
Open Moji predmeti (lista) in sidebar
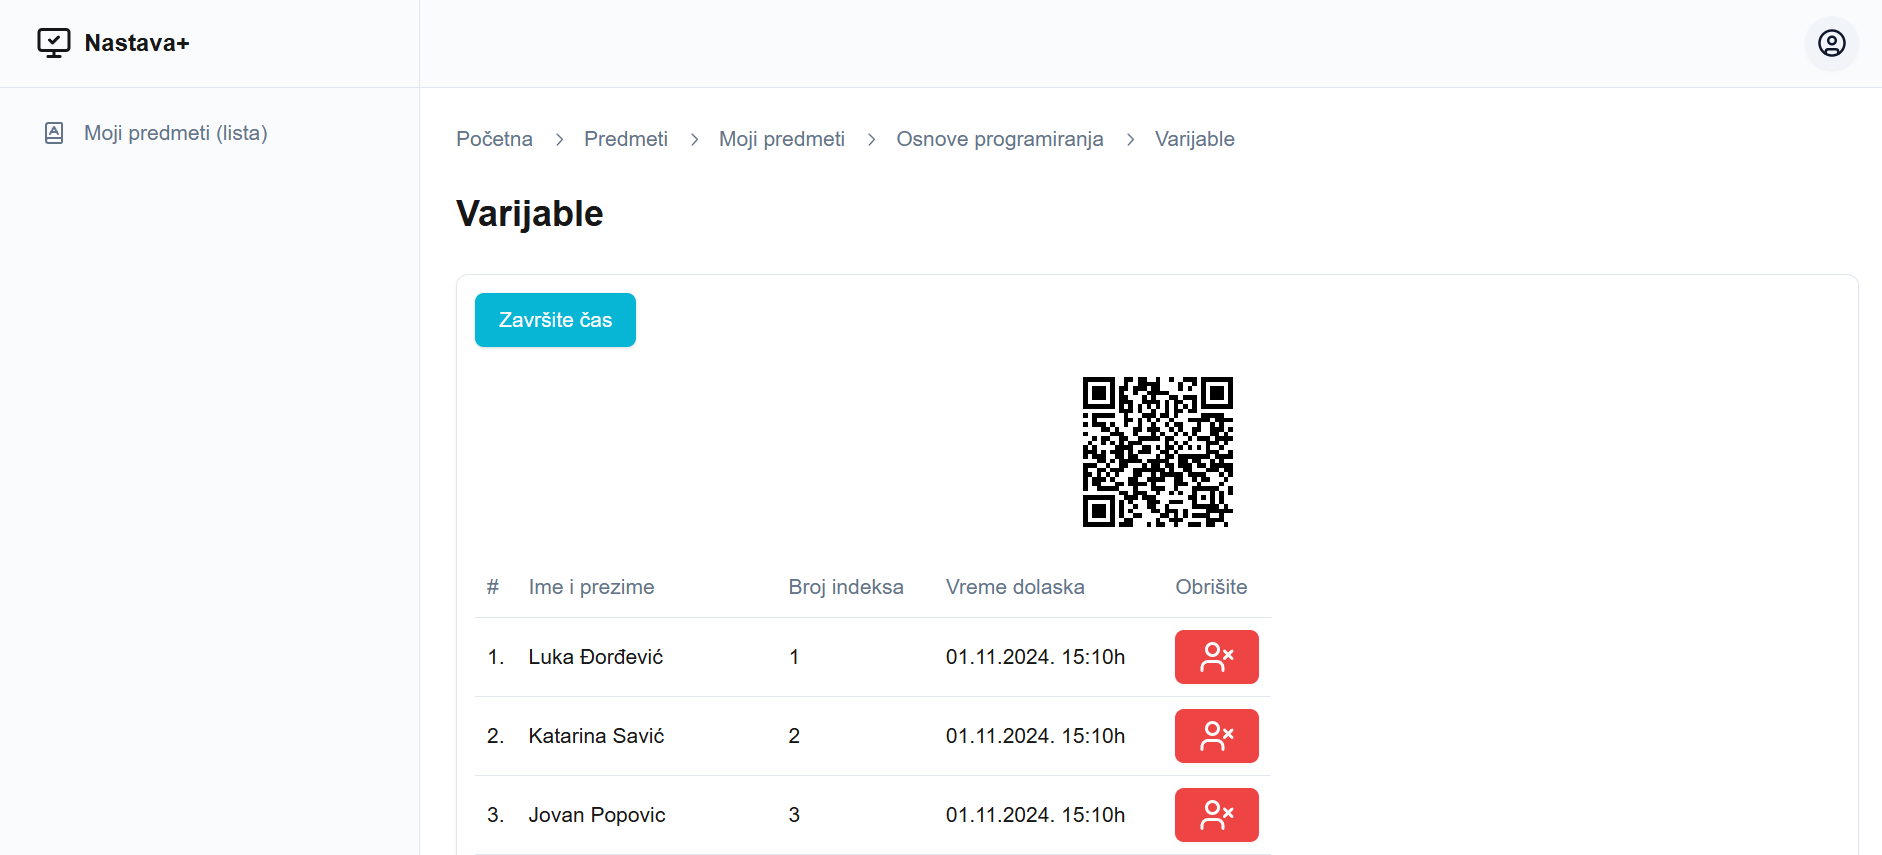[175, 133]
